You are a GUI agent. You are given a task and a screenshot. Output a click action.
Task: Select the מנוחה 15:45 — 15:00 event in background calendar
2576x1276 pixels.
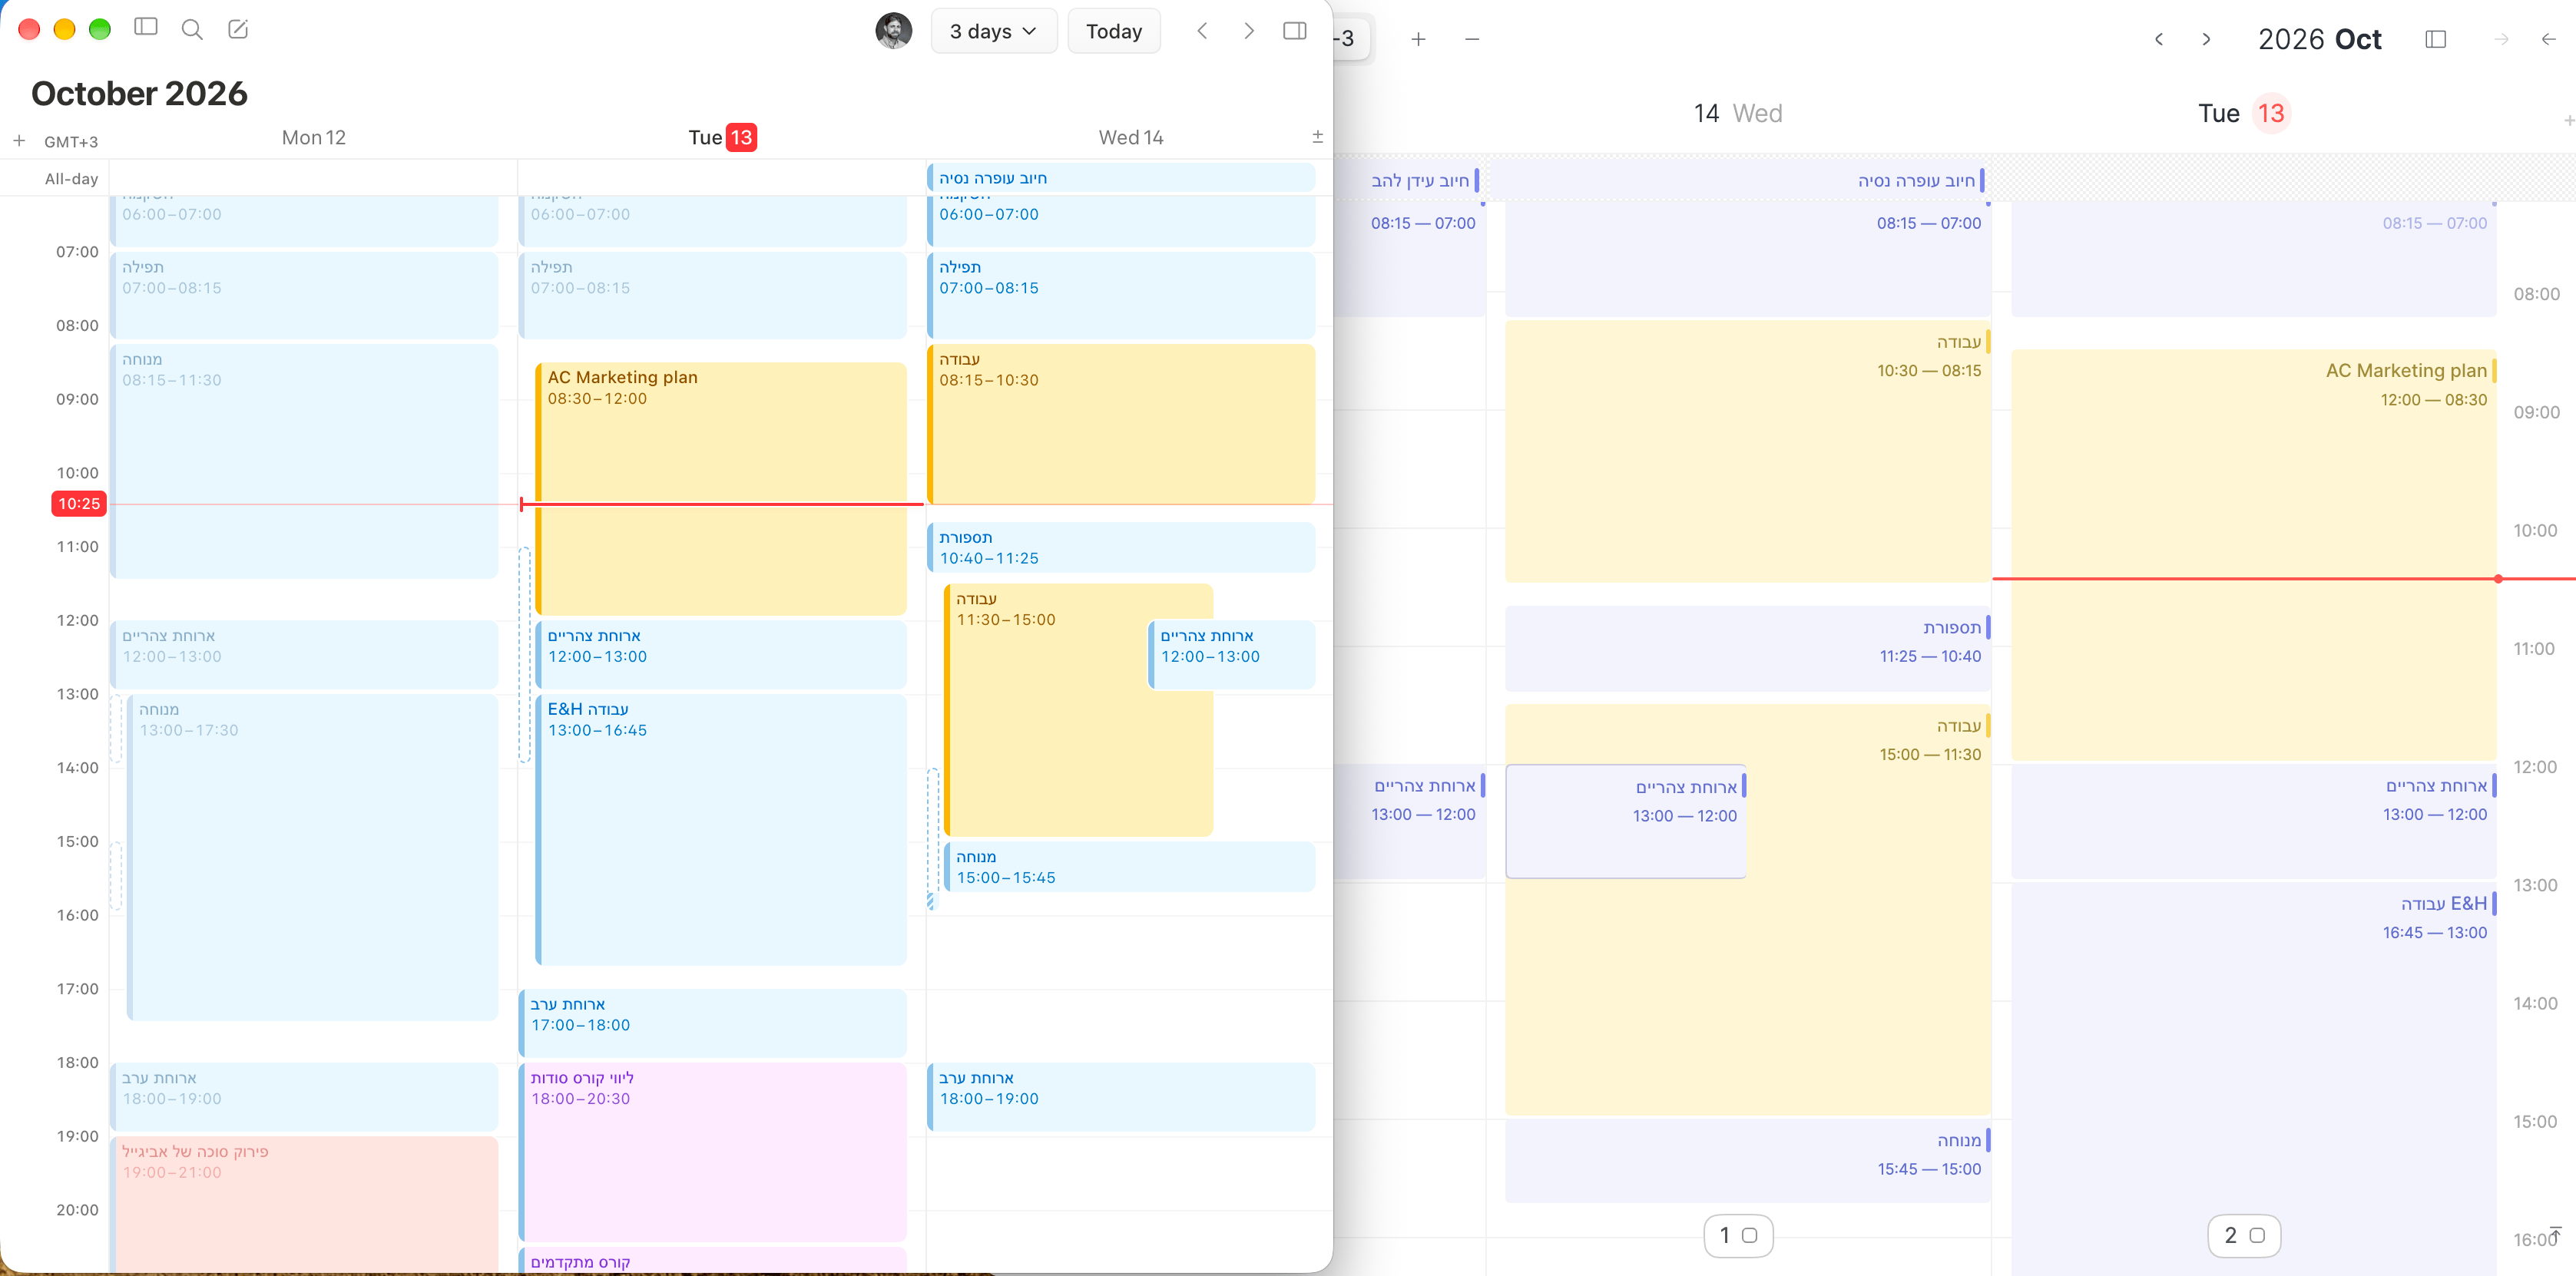[1747, 1160]
